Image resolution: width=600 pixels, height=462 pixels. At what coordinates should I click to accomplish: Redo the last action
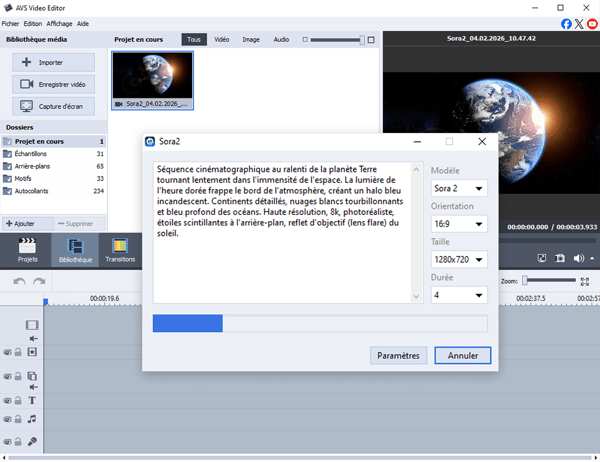[x=39, y=282]
